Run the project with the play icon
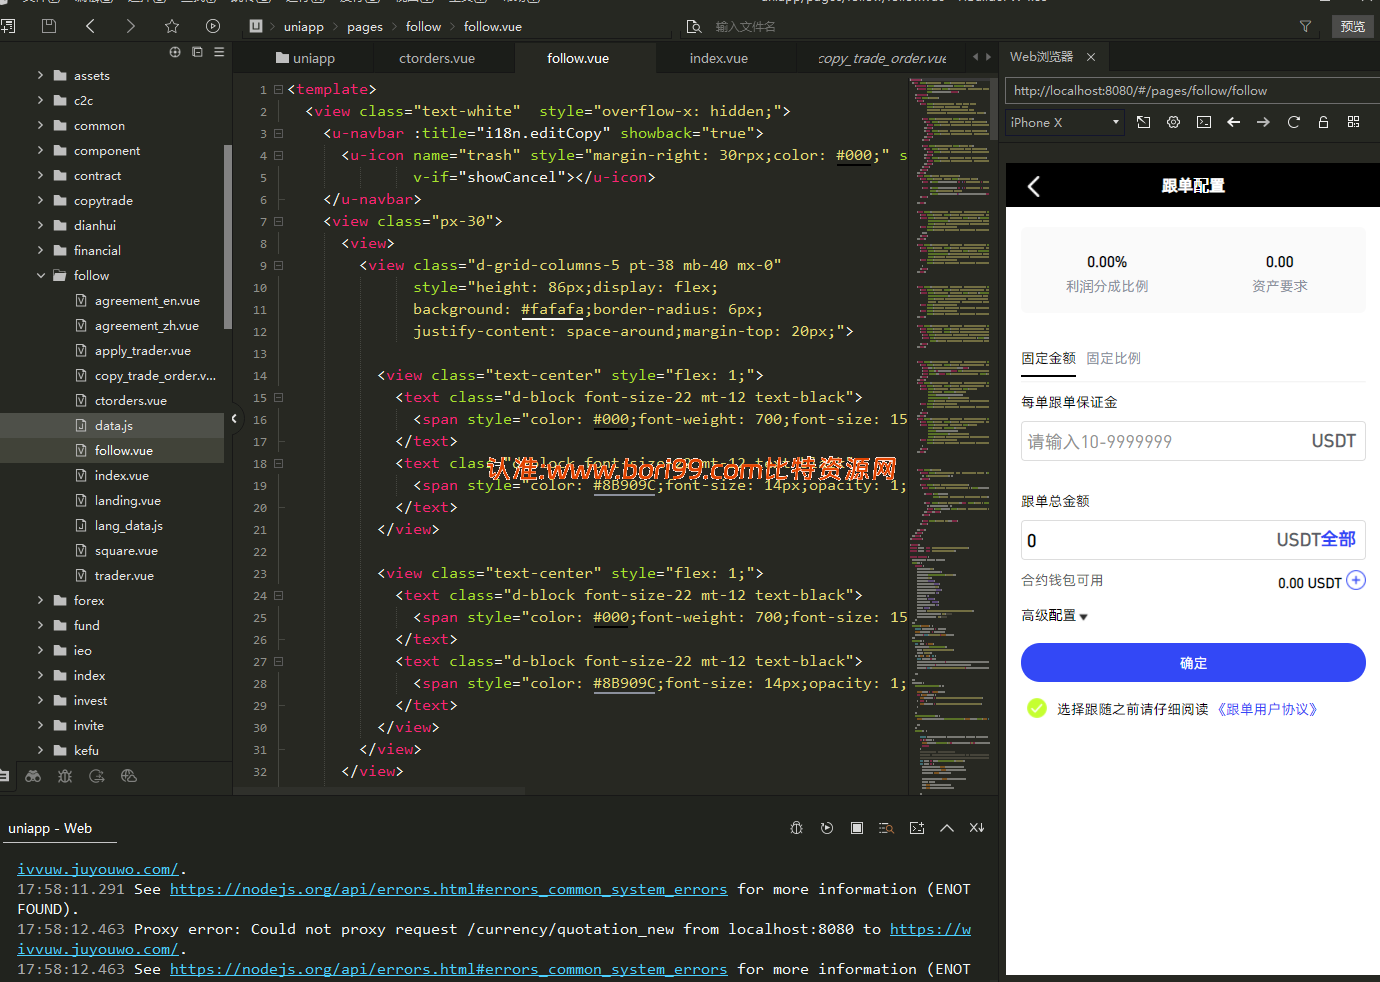Viewport: 1380px width, 982px height. (x=212, y=26)
